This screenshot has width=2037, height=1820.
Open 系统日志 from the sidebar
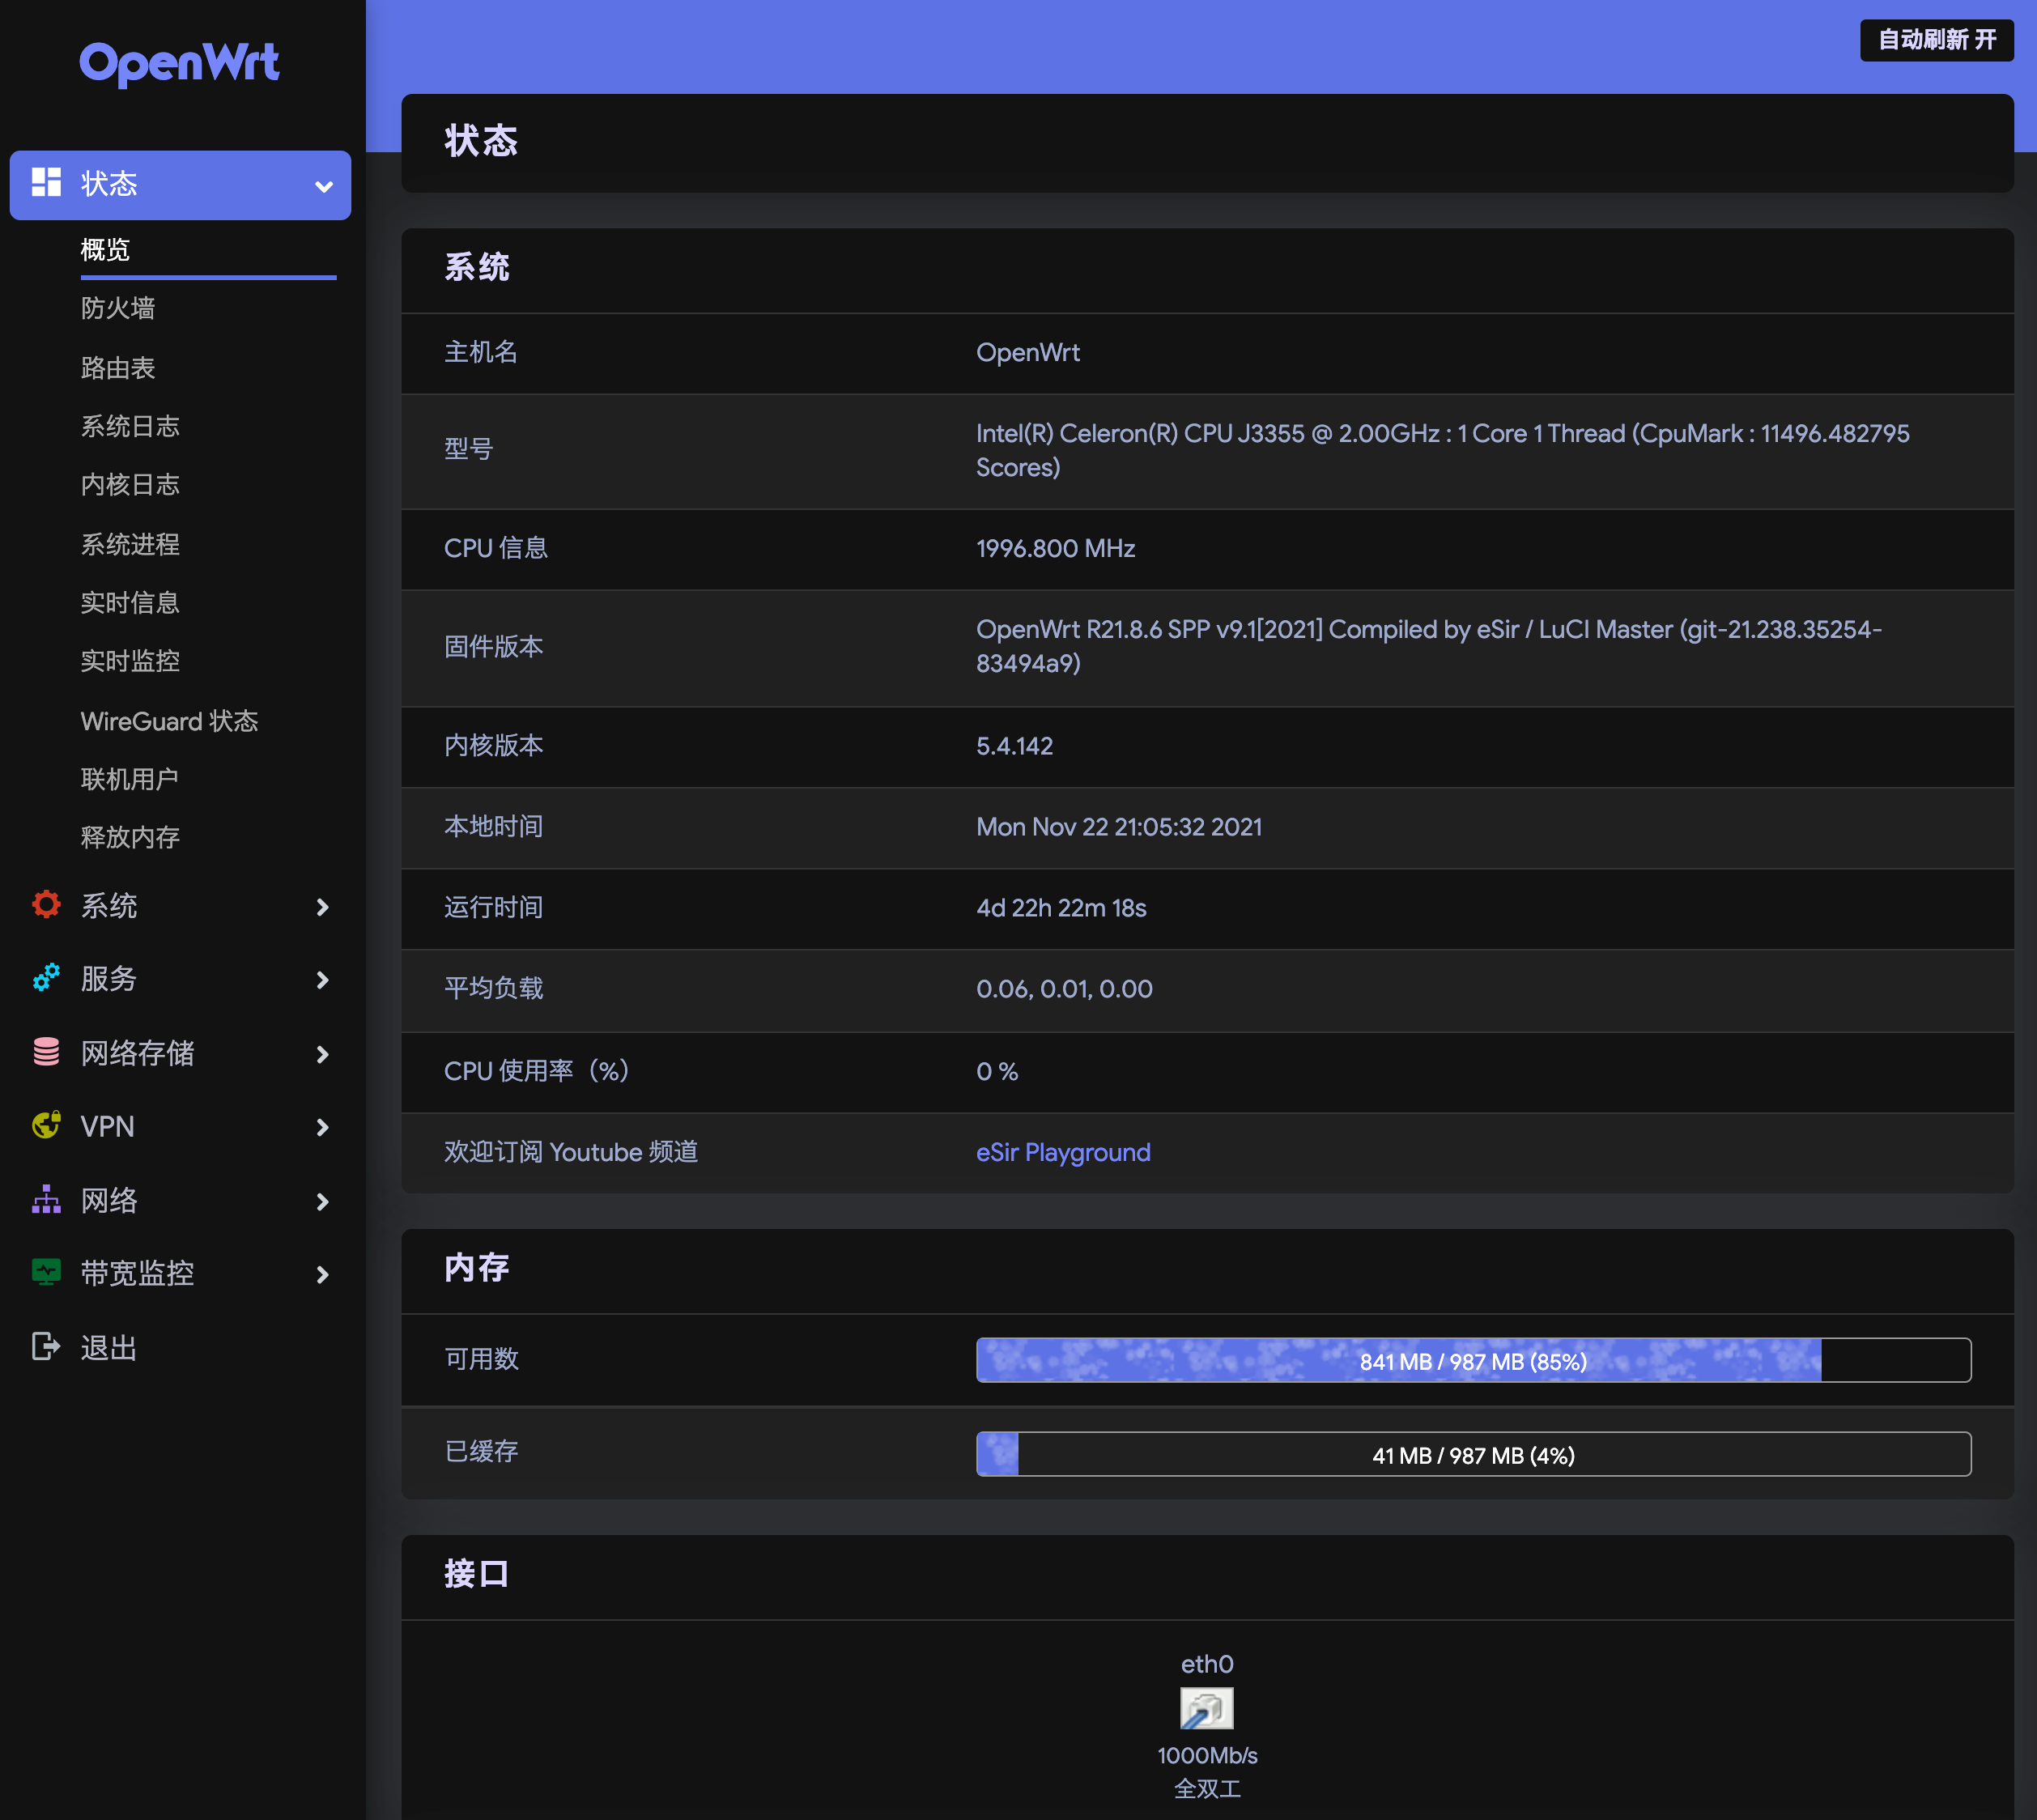[x=130, y=426]
